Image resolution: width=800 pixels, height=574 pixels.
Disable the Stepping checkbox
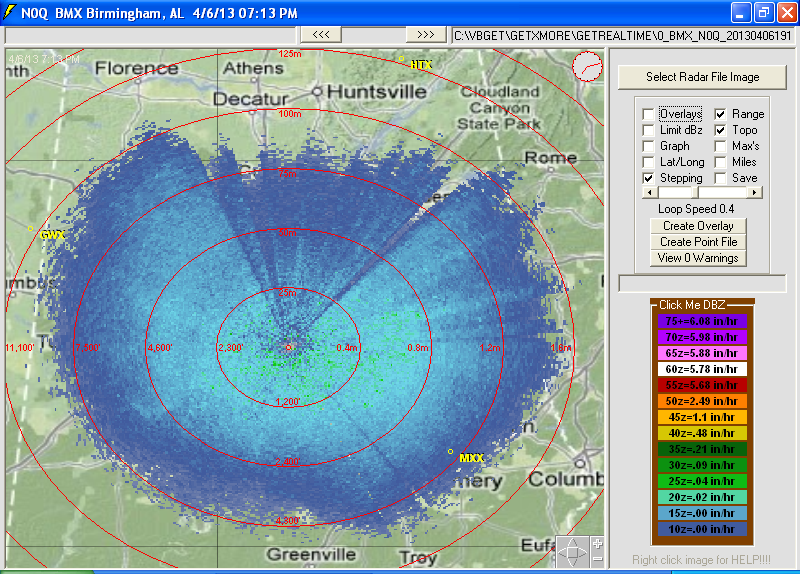649,178
